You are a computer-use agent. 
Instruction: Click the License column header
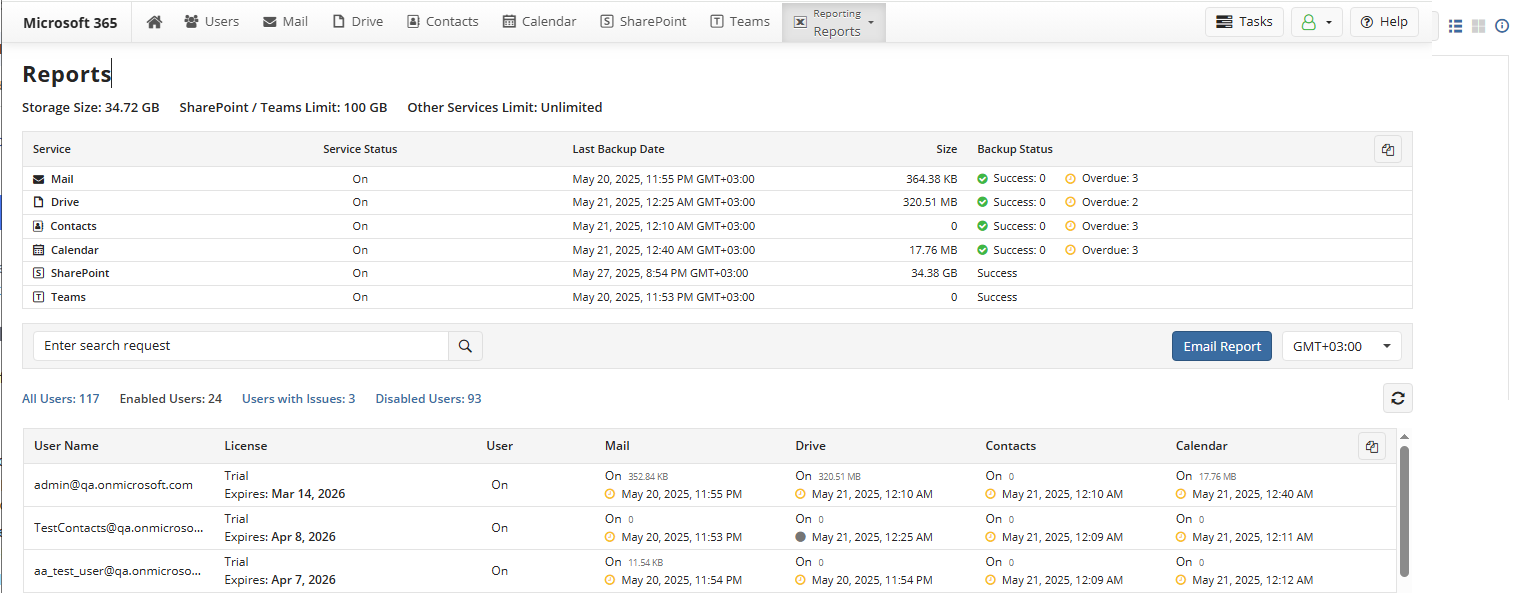tap(246, 446)
